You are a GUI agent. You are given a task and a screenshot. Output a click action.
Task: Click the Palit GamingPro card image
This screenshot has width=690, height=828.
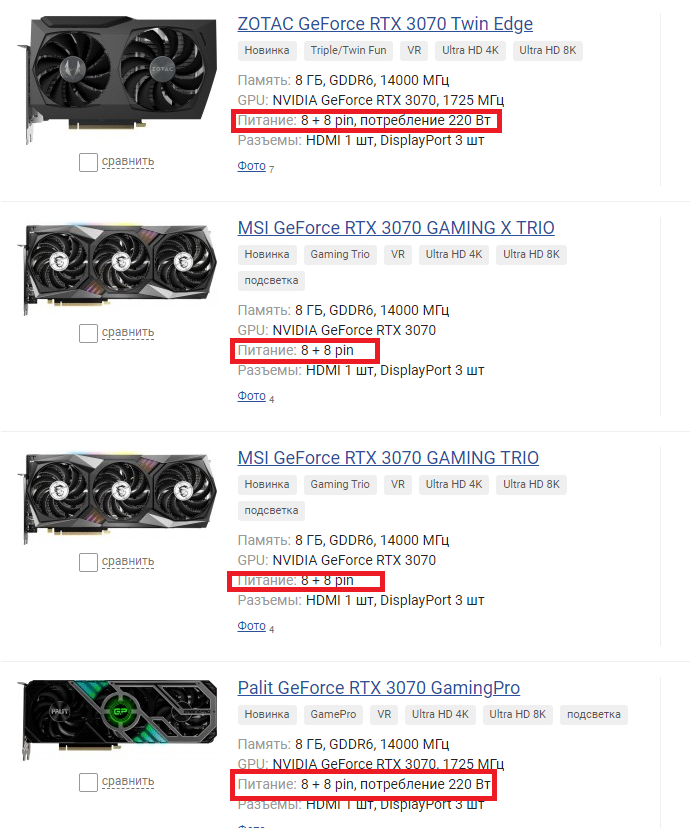pos(117,719)
